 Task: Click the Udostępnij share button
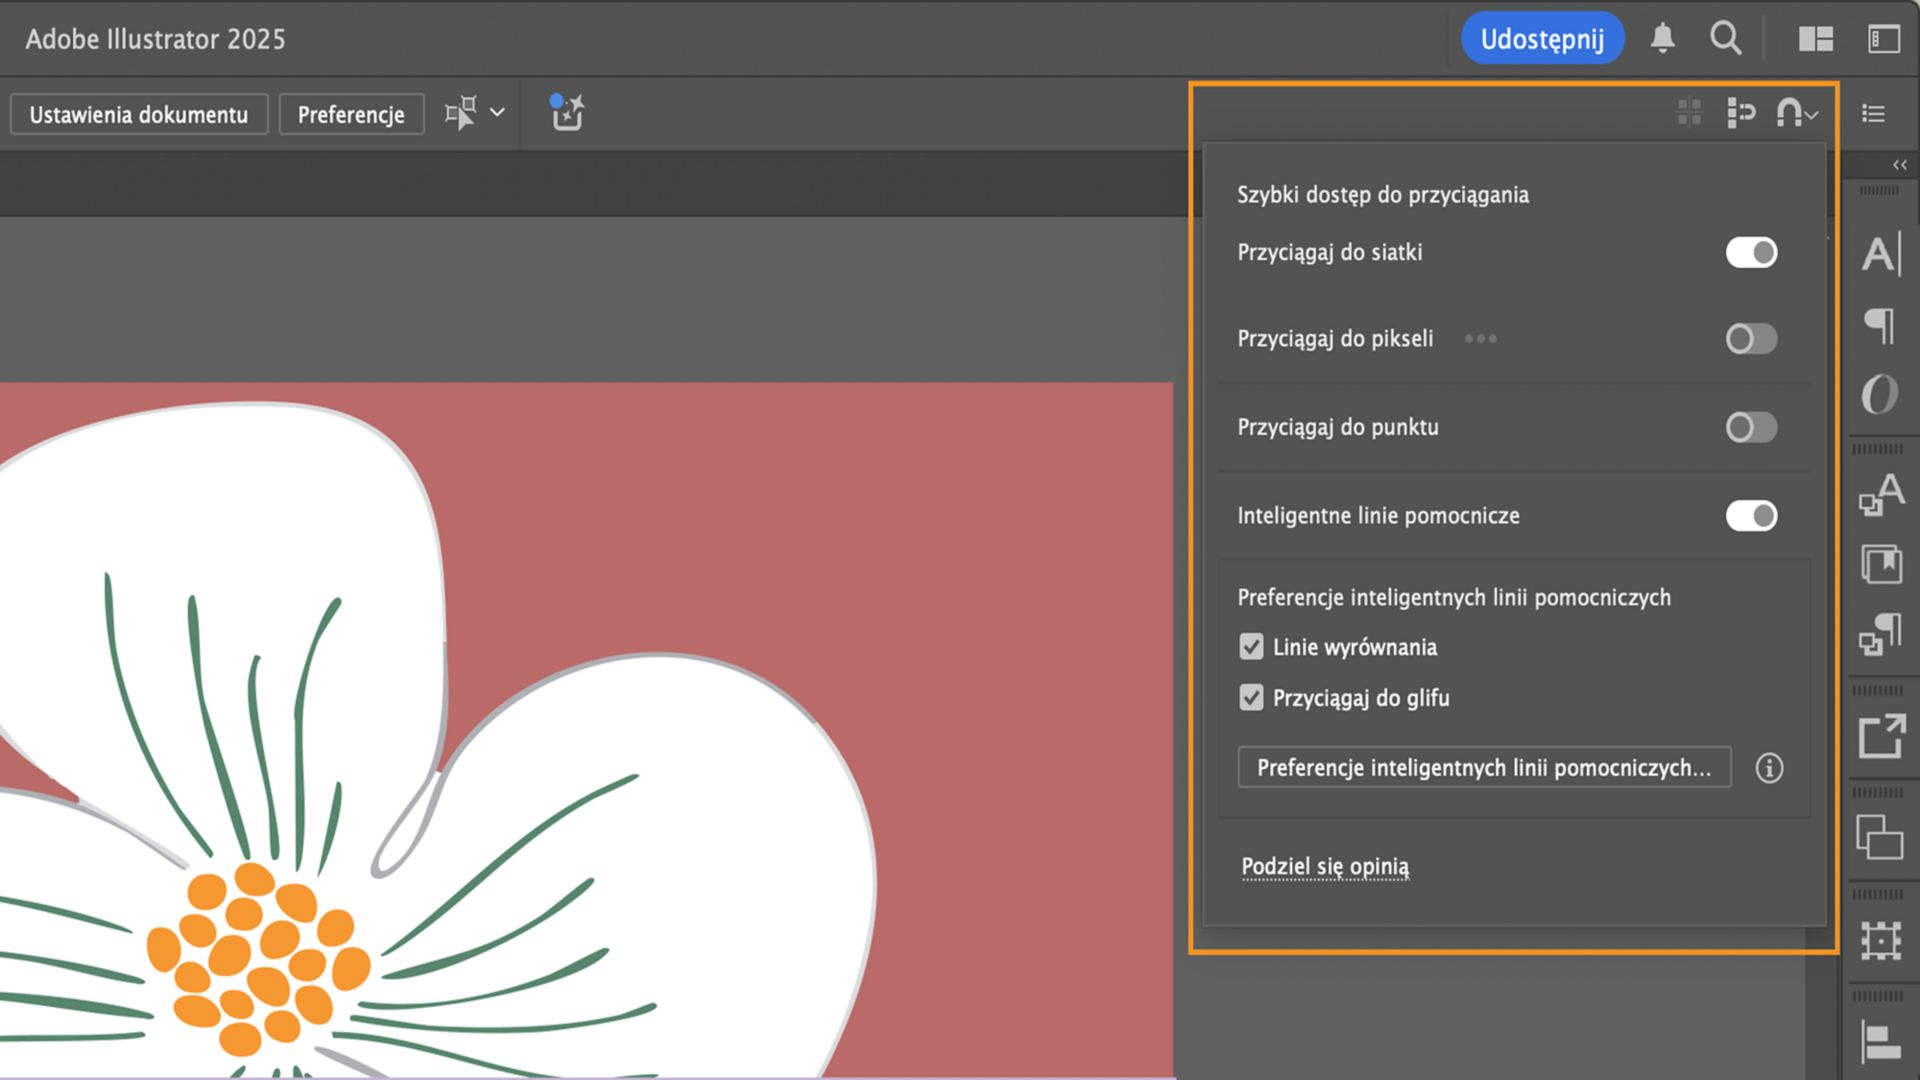(x=1542, y=38)
